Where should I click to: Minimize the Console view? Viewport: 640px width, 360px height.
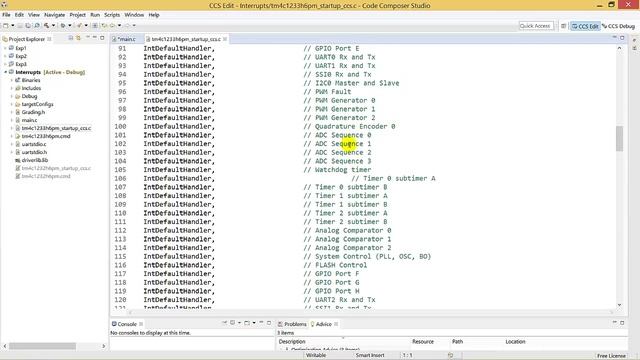pos(261,322)
